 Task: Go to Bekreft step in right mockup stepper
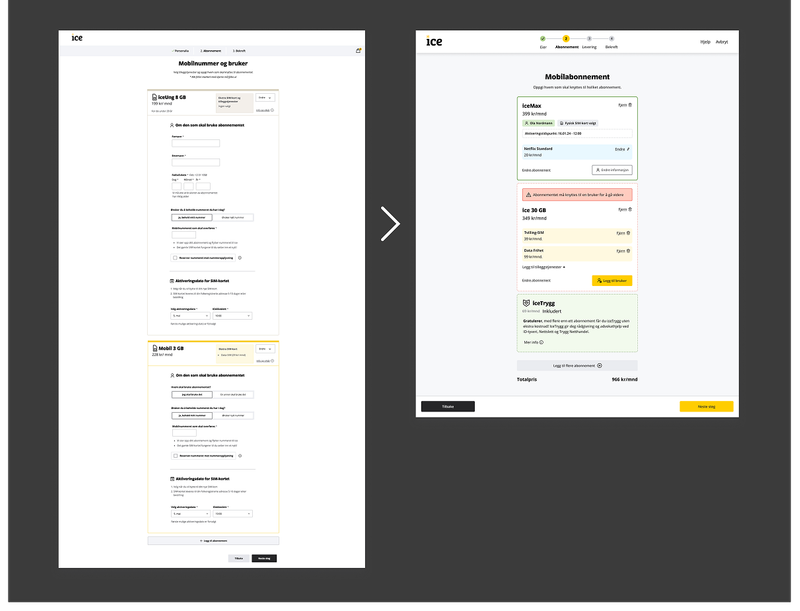(x=611, y=42)
